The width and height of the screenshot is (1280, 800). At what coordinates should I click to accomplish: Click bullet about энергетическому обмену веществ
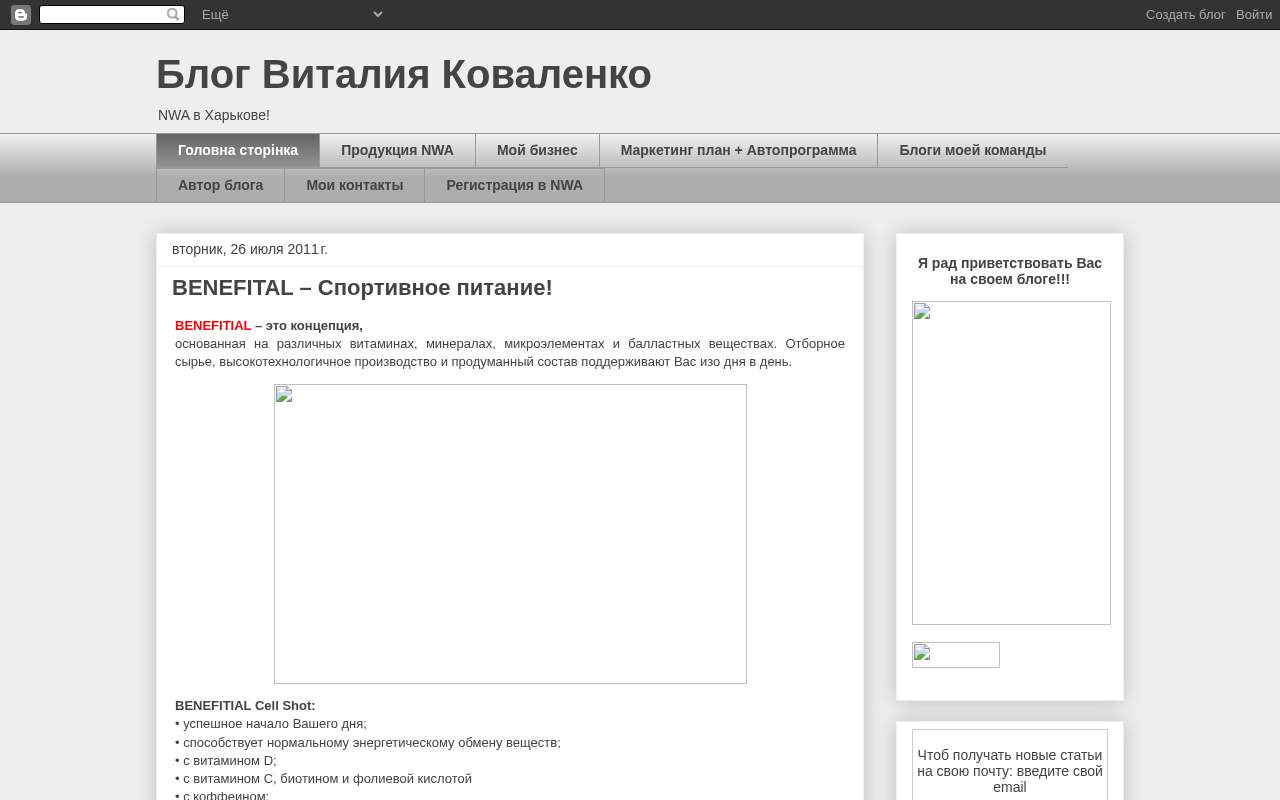tap(368, 743)
